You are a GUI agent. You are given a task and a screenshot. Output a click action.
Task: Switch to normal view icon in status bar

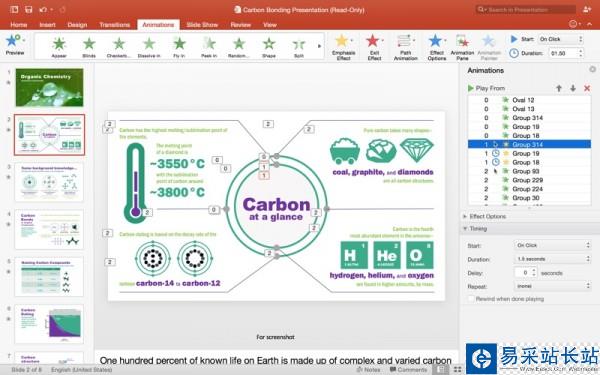point(441,370)
